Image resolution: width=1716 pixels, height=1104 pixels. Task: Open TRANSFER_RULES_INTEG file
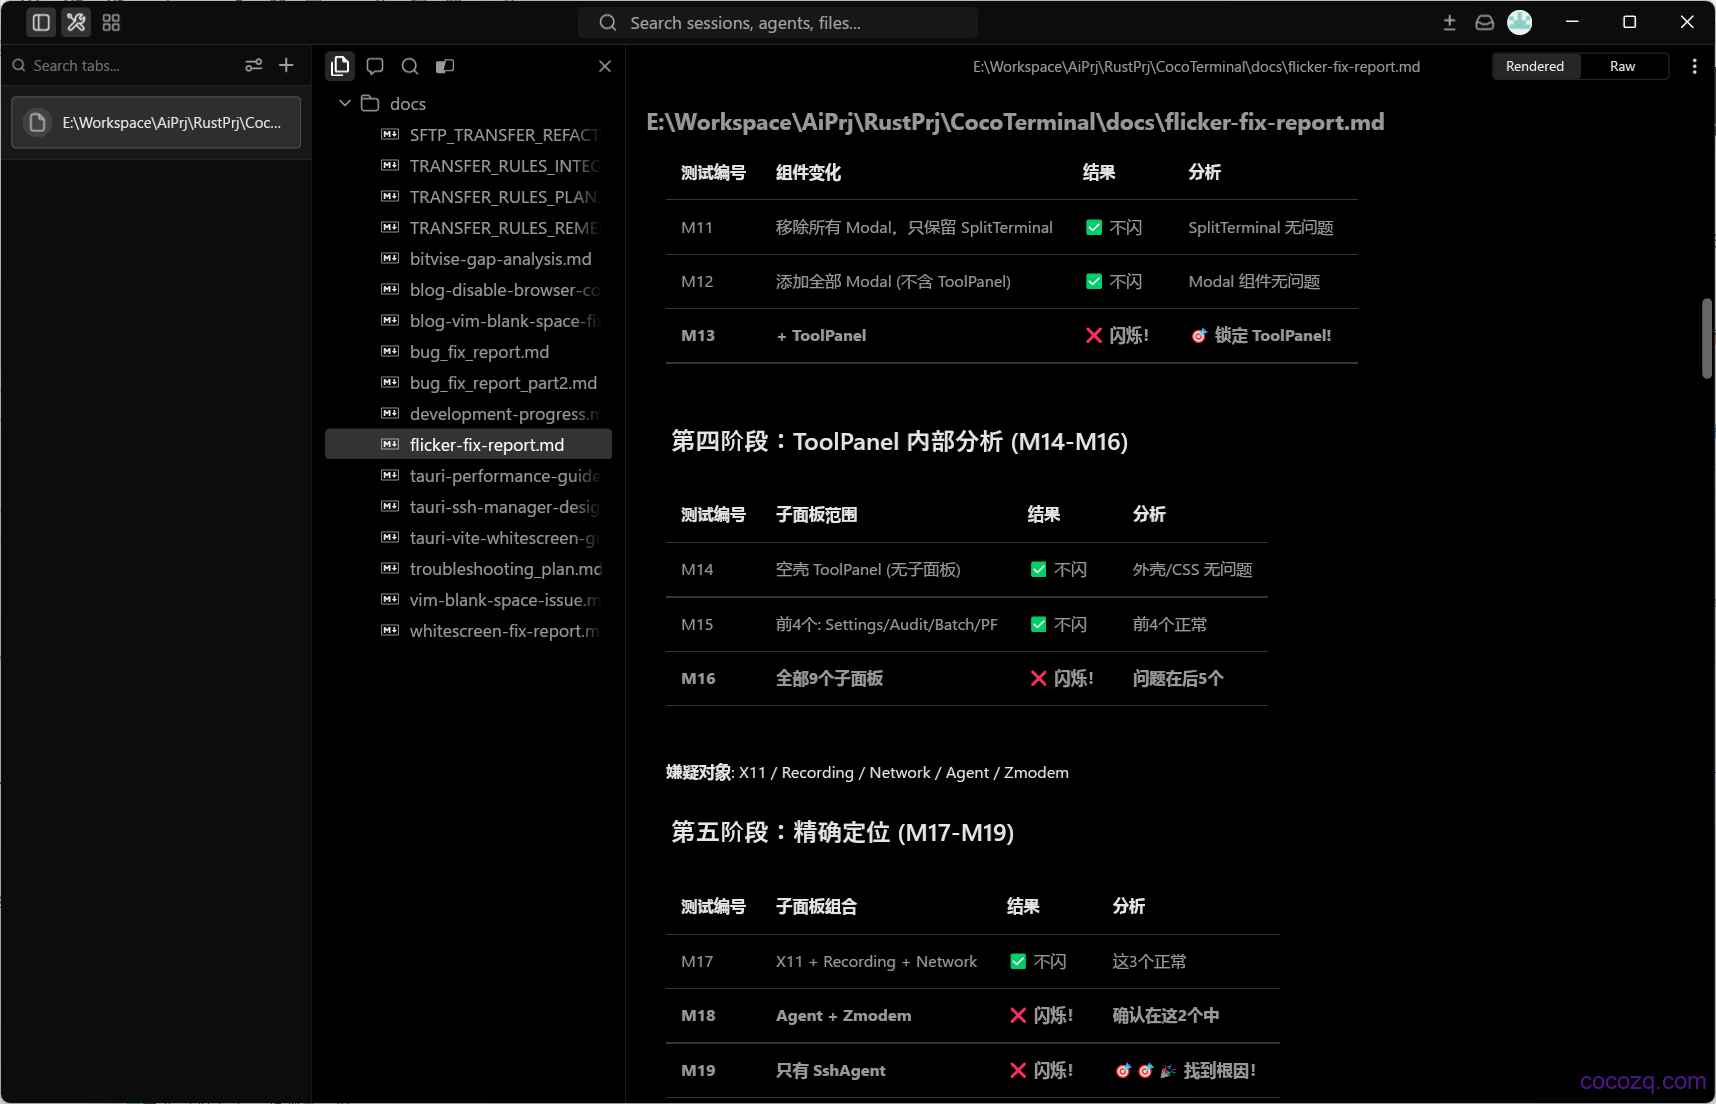[468, 165]
